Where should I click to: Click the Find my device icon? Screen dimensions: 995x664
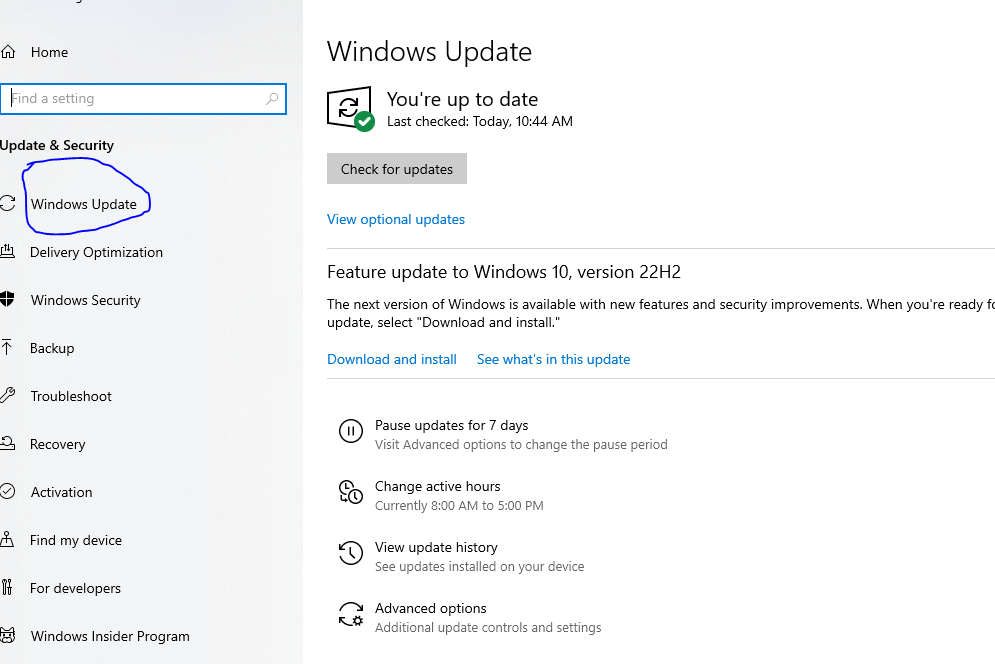[7, 540]
